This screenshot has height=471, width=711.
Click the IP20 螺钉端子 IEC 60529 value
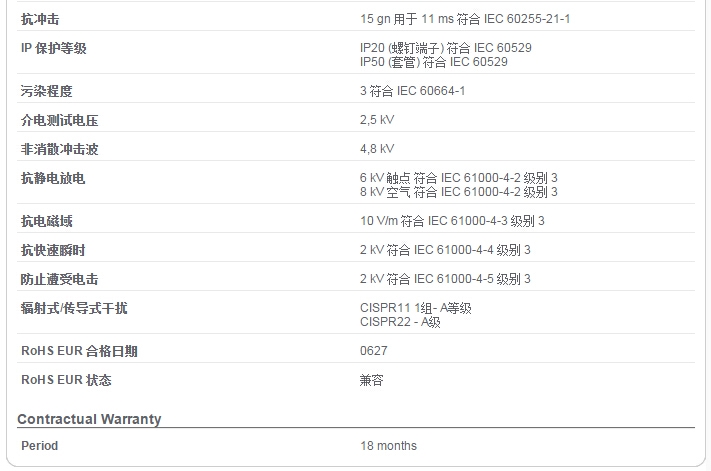pos(446,48)
